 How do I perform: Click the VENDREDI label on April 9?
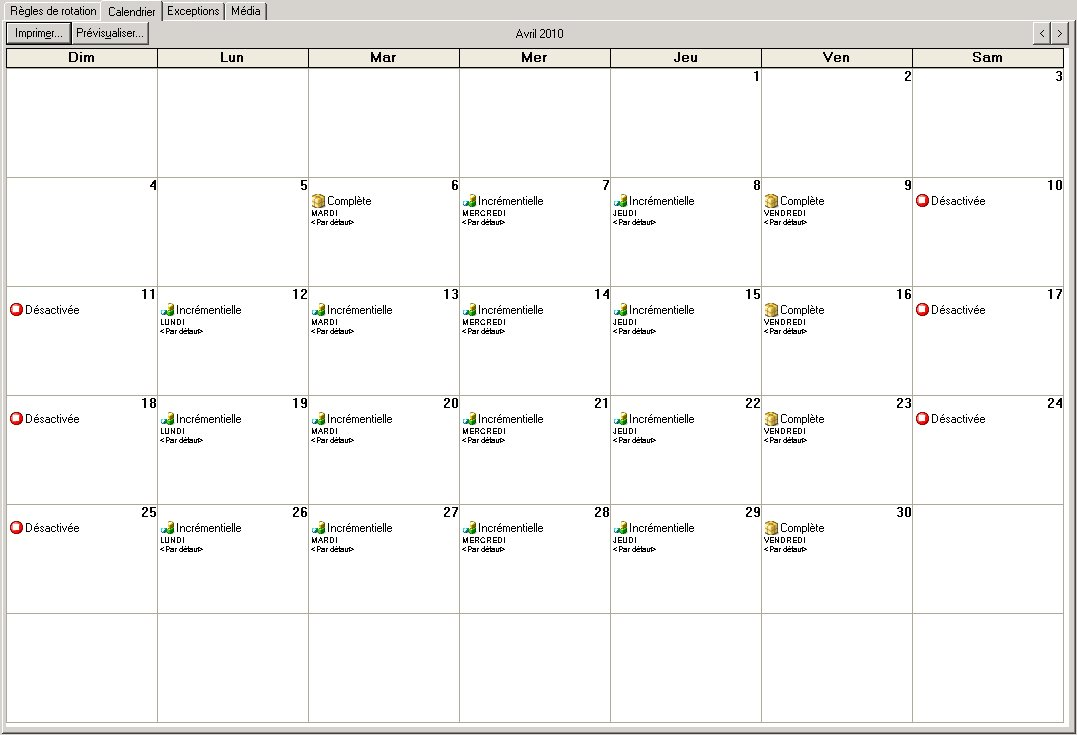tap(785, 213)
